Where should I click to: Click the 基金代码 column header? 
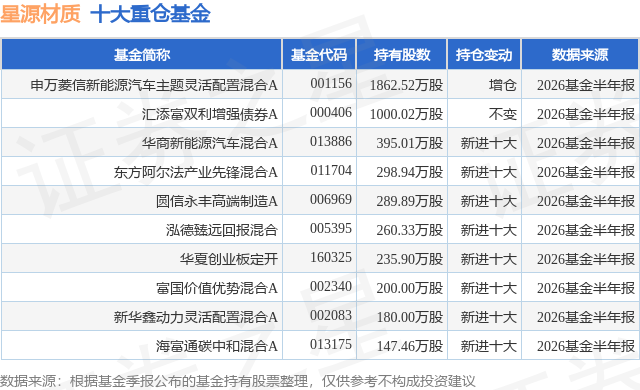pos(319,55)
